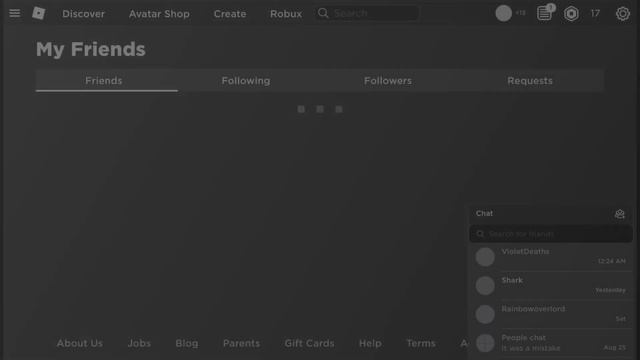Screen dimensions: 640x360
Task: Open the Requests tab
Action: tap(530, 81)
